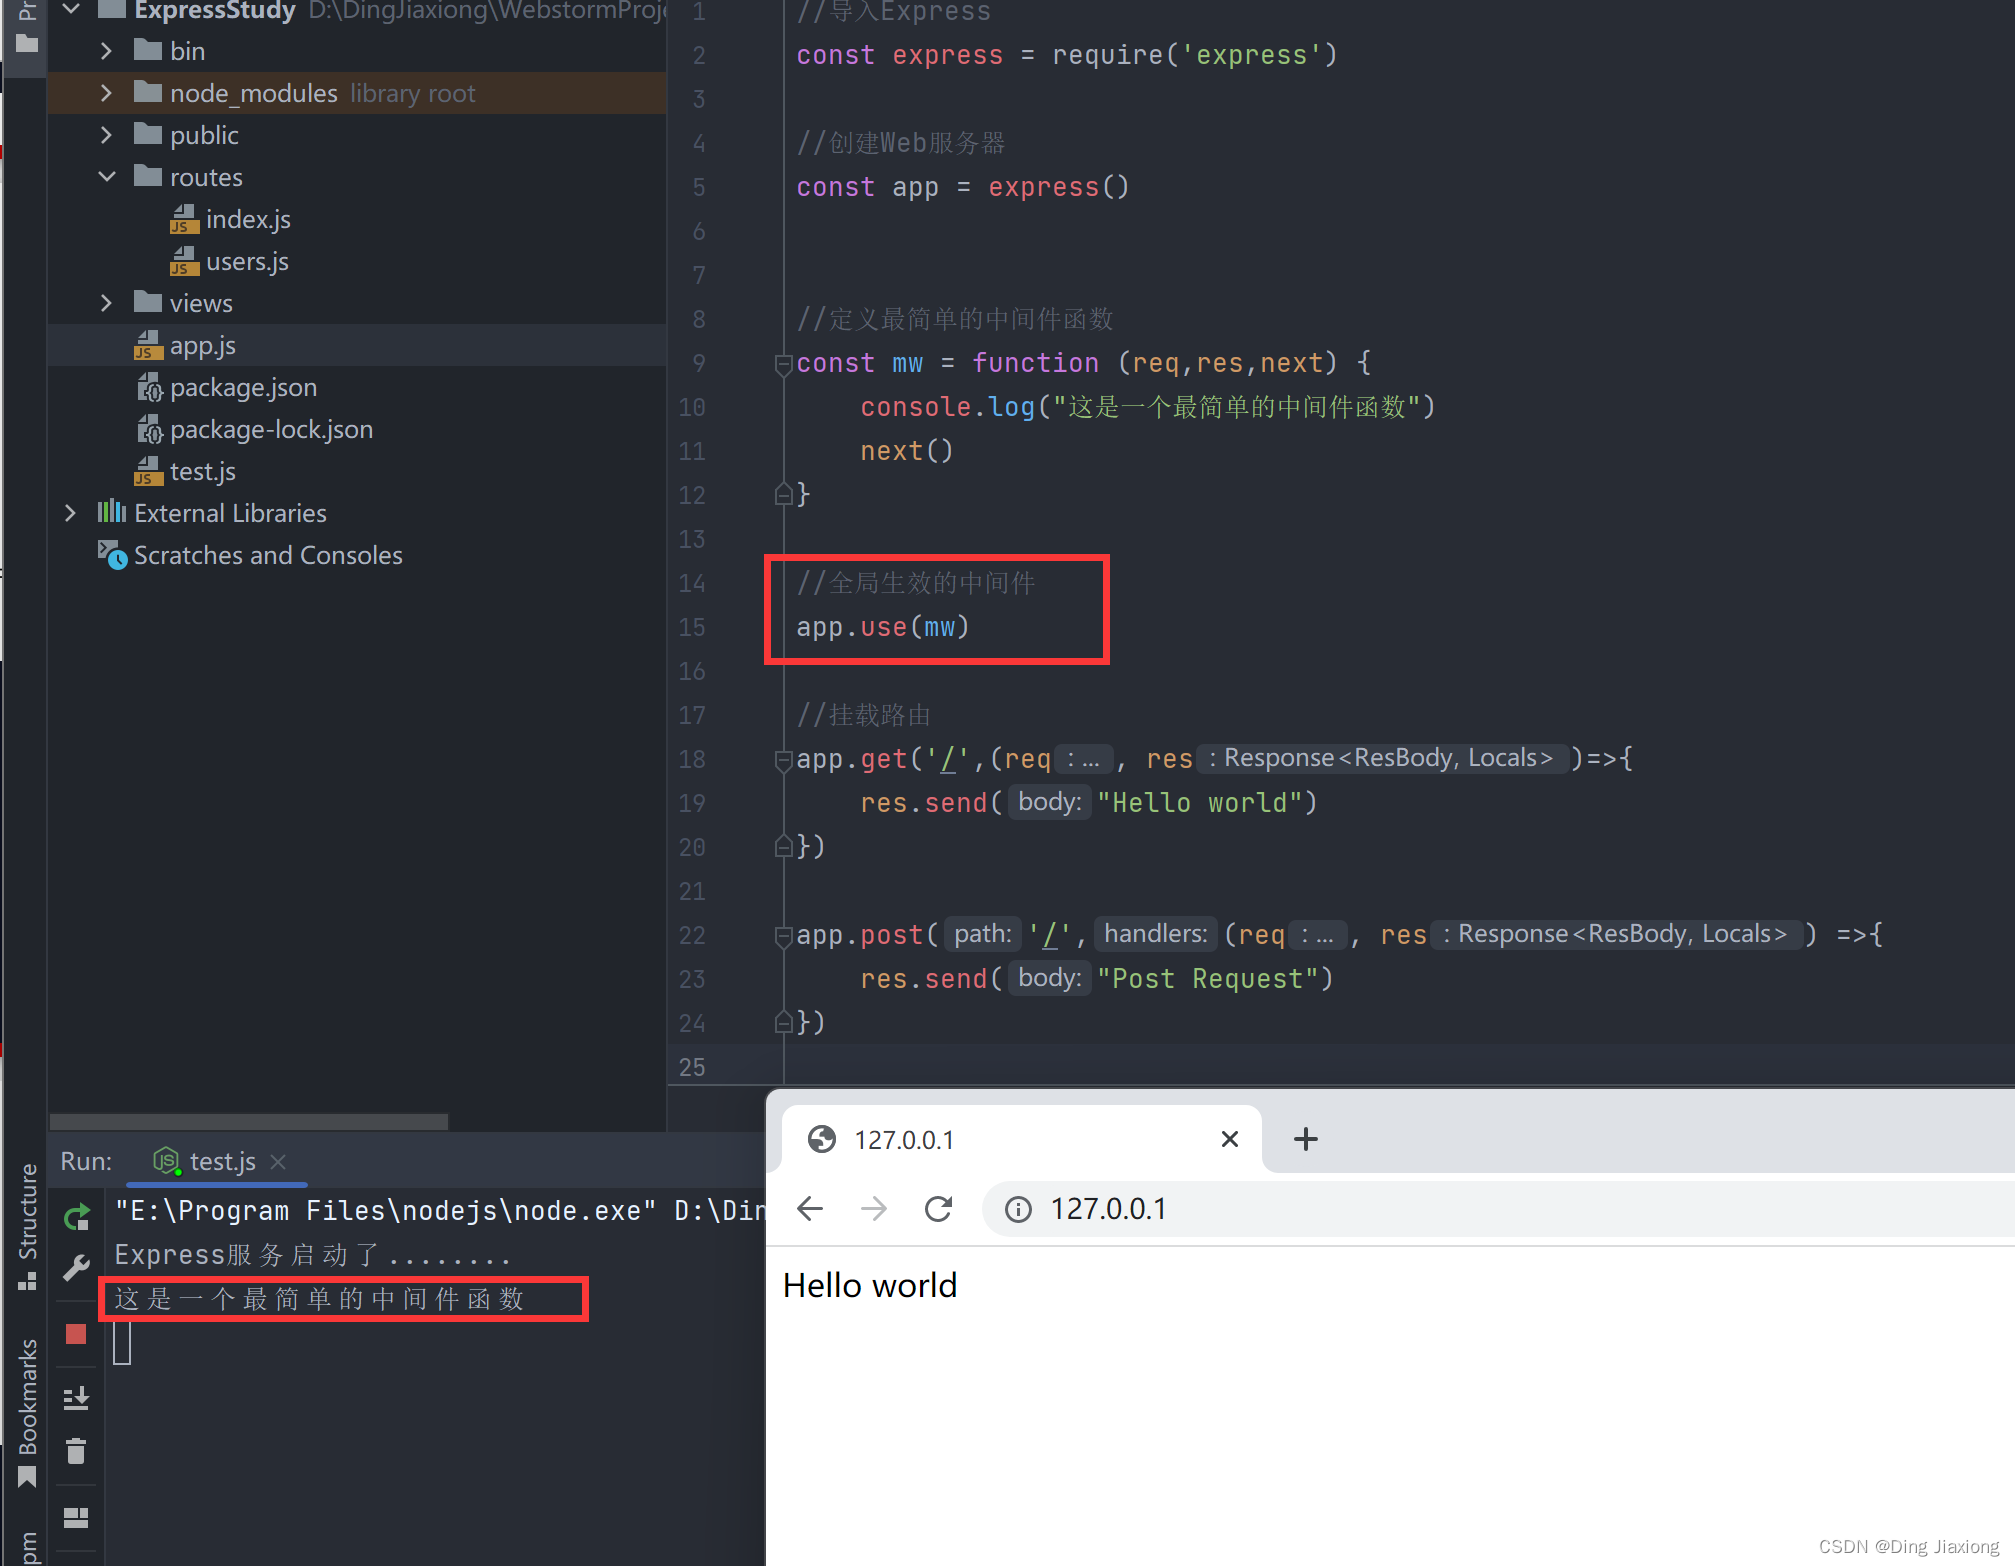Toggle the code fold at line 18

pyautogui.click(x=783, y=761)
